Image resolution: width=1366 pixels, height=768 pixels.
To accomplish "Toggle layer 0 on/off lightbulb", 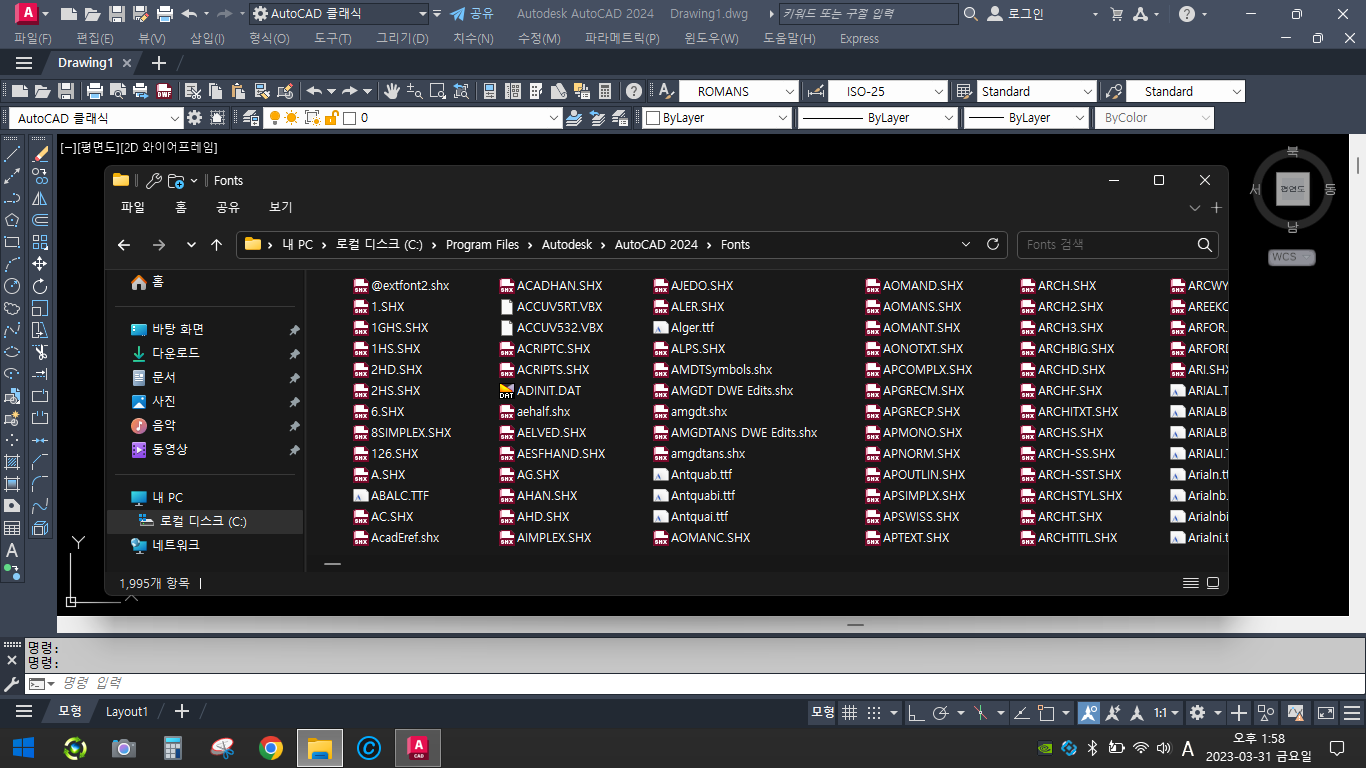I will coord(274,118).
